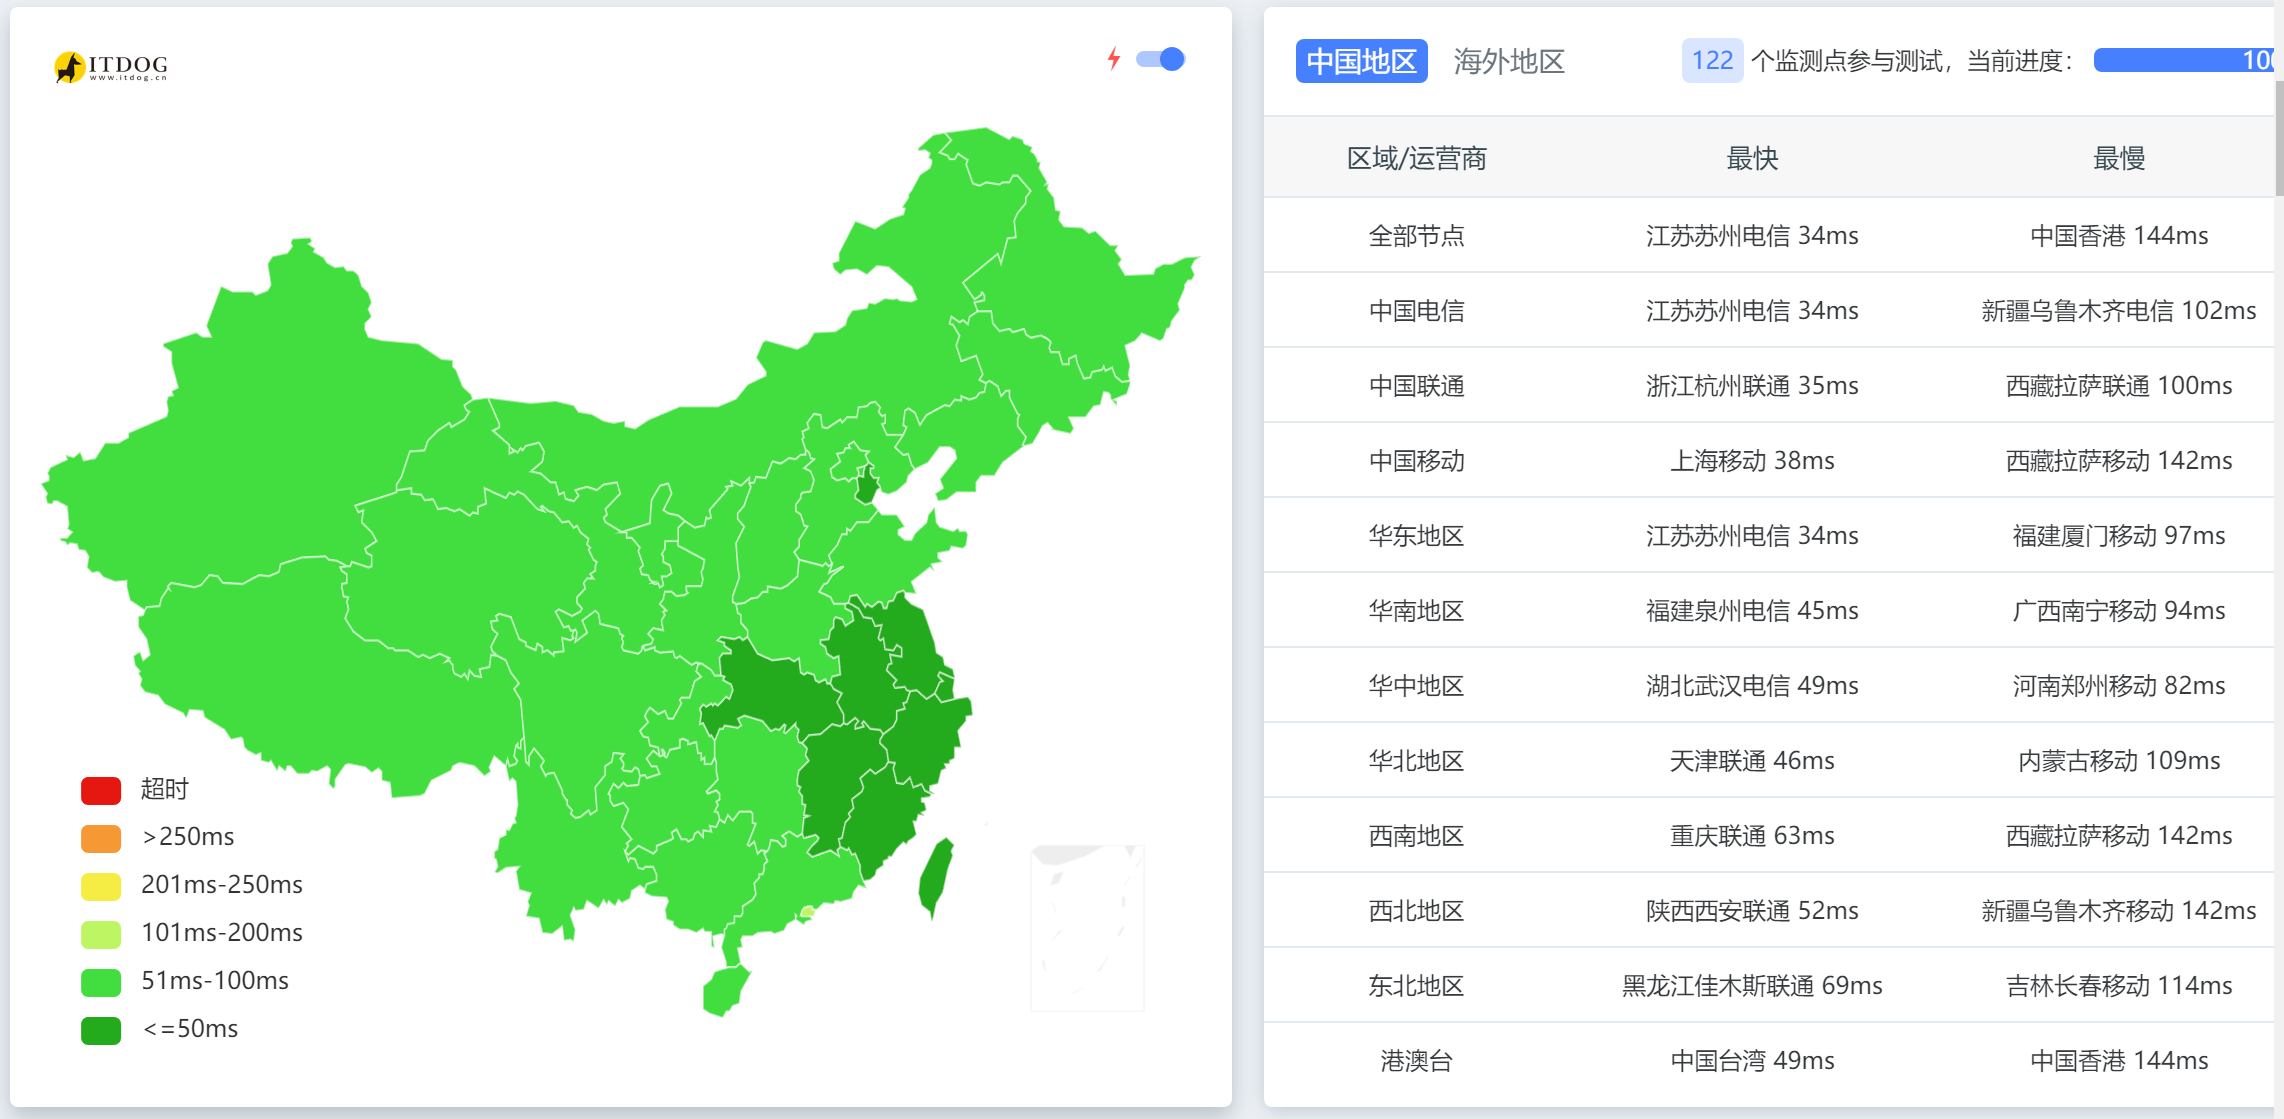Click the red 超时 legend swatch
Image resolution: width=2284 pixels, height=1119 pixels.
click(x=101, y=790)
